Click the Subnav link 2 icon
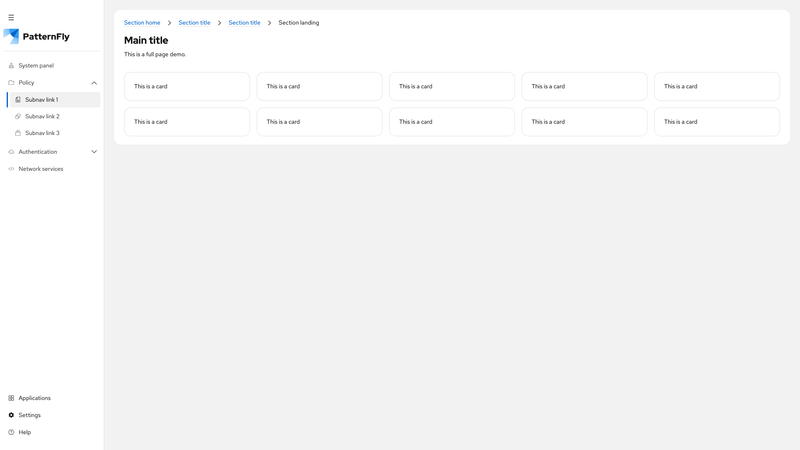Viewport: 800px width, 450px height. (x=18, y=116)
